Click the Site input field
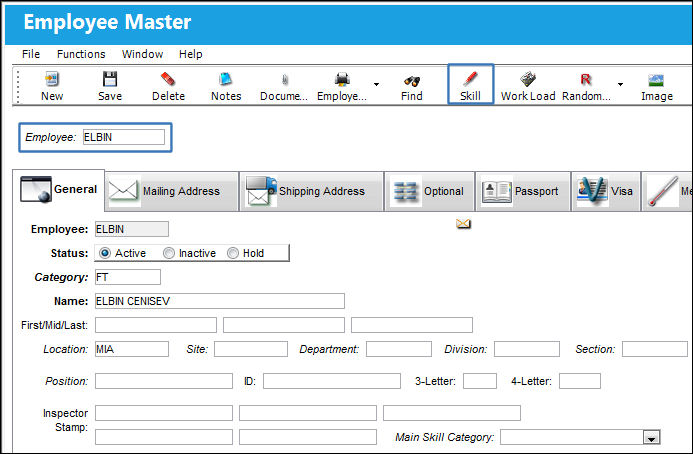Image resolution: width=693 pixels, height=454 pixels. coord(251,349)
